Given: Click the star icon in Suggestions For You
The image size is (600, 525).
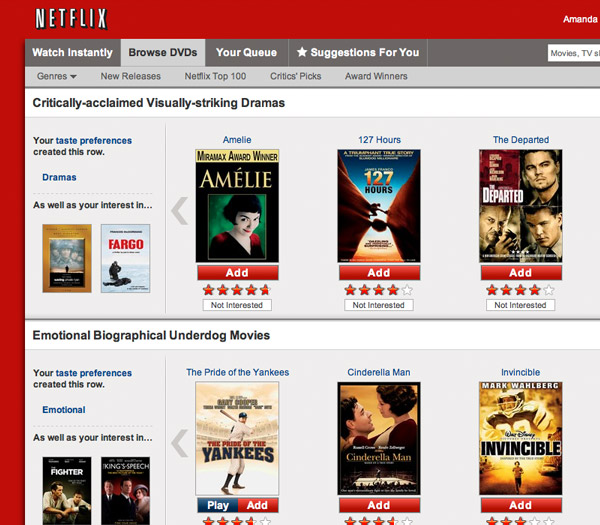Looking at the screenshot, I should coord(302,52).
